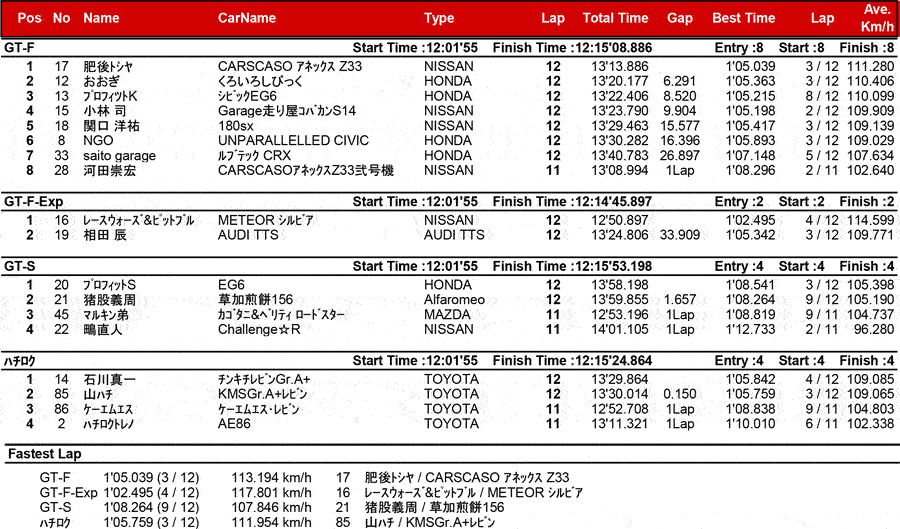Image resolution: width=900 pixels, height=529 pixels.
Task: Select the 'GT-F' class heading
Action: click(20, 48)
